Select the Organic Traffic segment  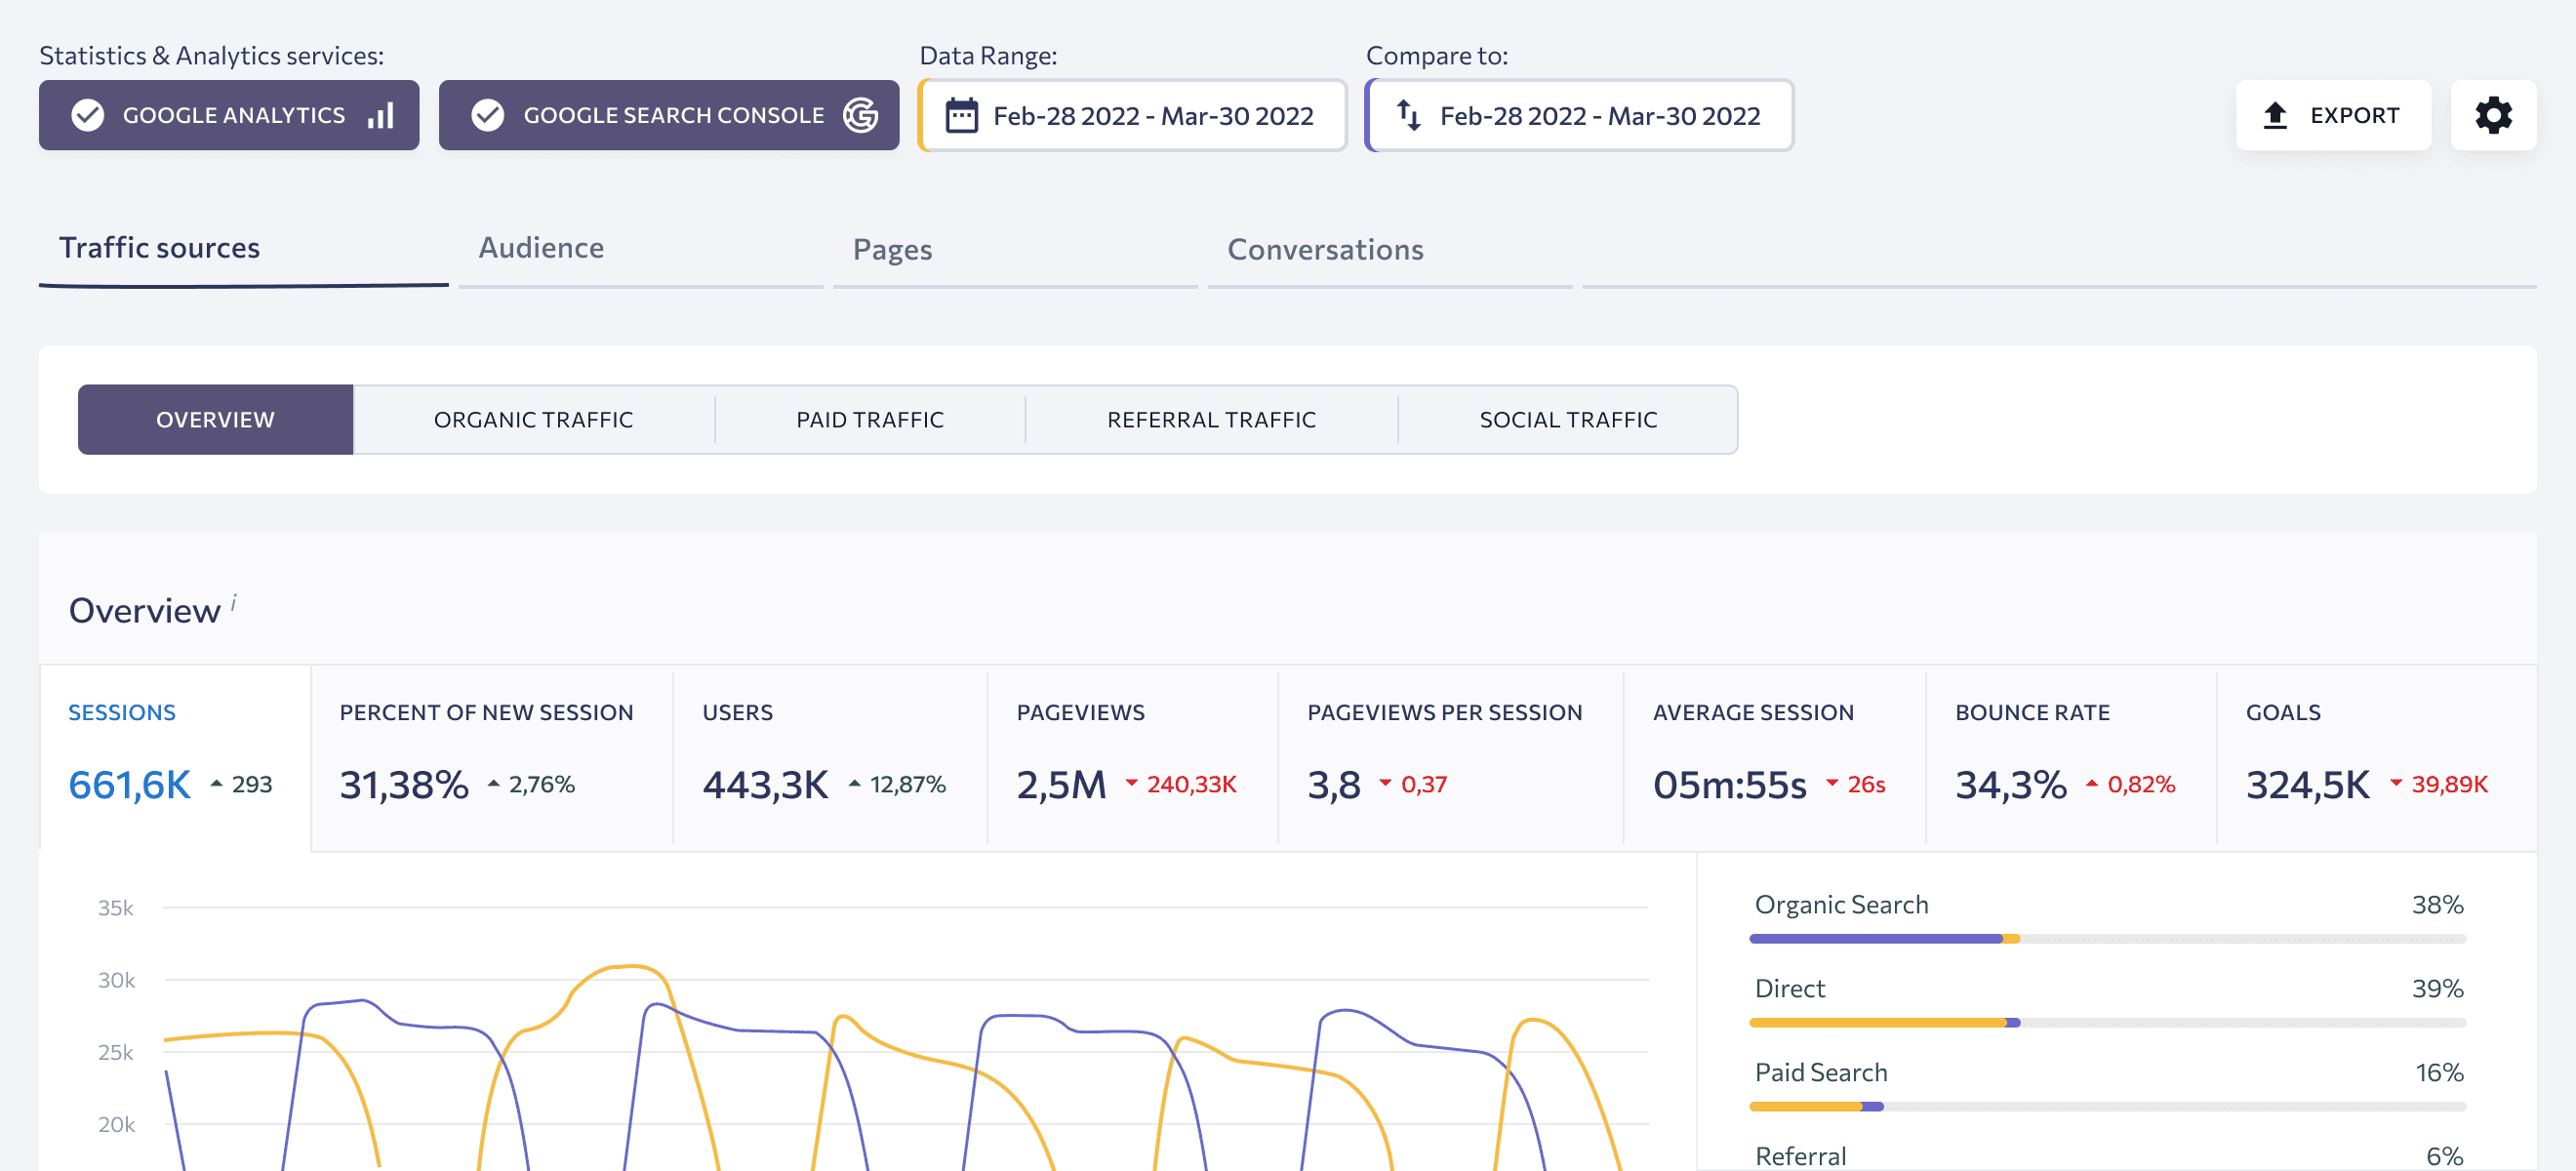[534, 419]
